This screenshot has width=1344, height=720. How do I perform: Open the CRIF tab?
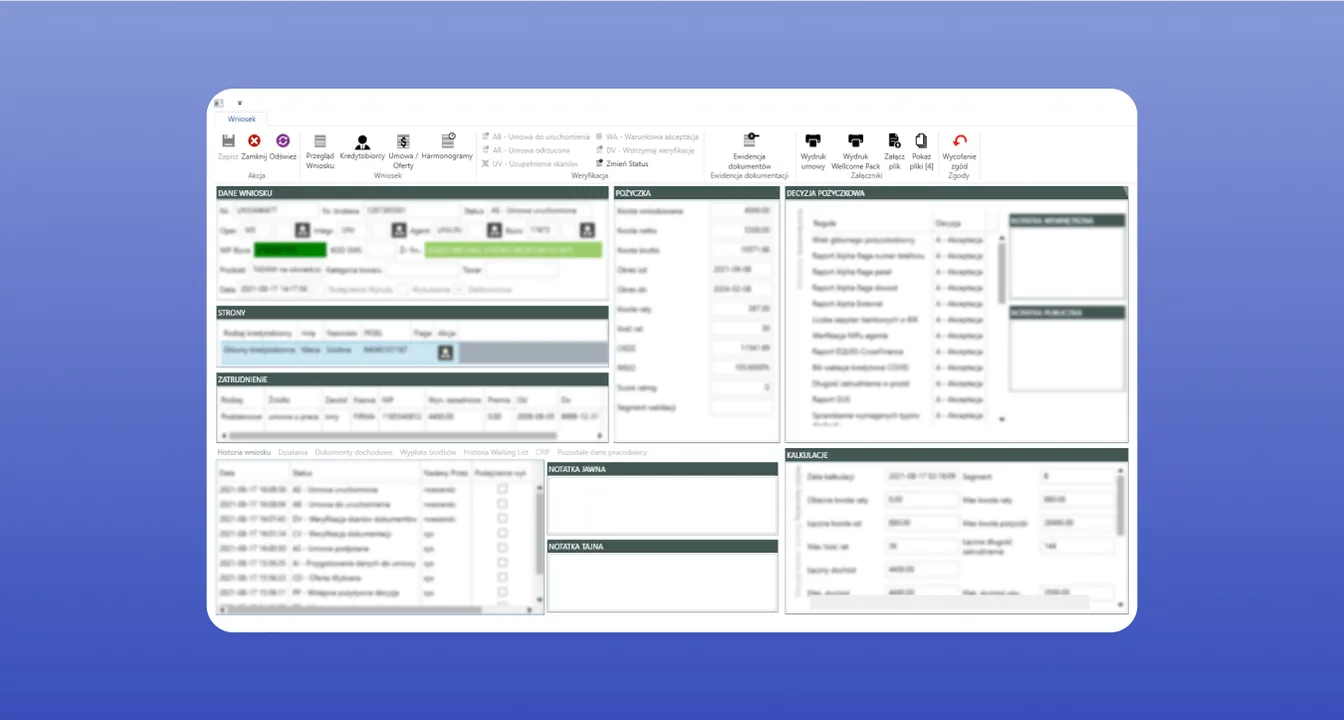[543, 452]
